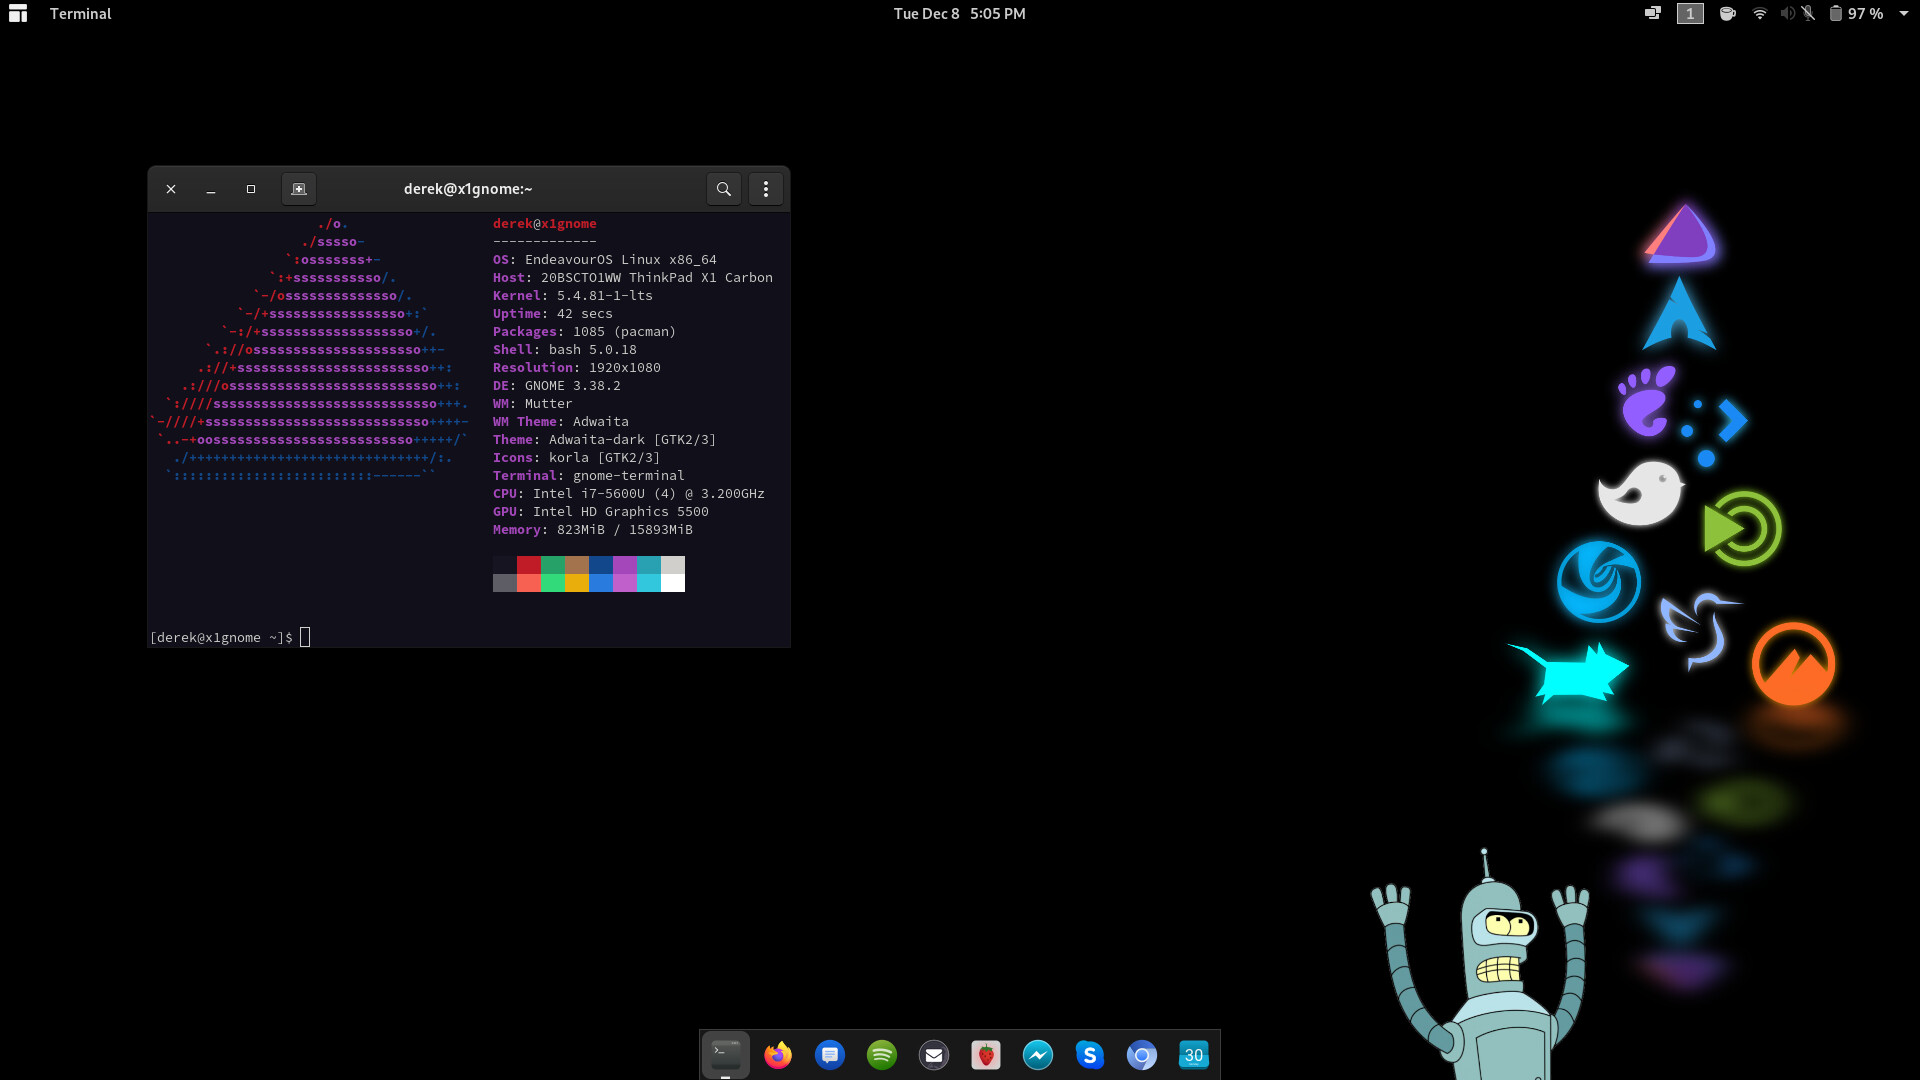The height and width of the screenshot is (1080, 1920).
Task: Launch the Chromium browser
Action: tap(1142, 1055)
